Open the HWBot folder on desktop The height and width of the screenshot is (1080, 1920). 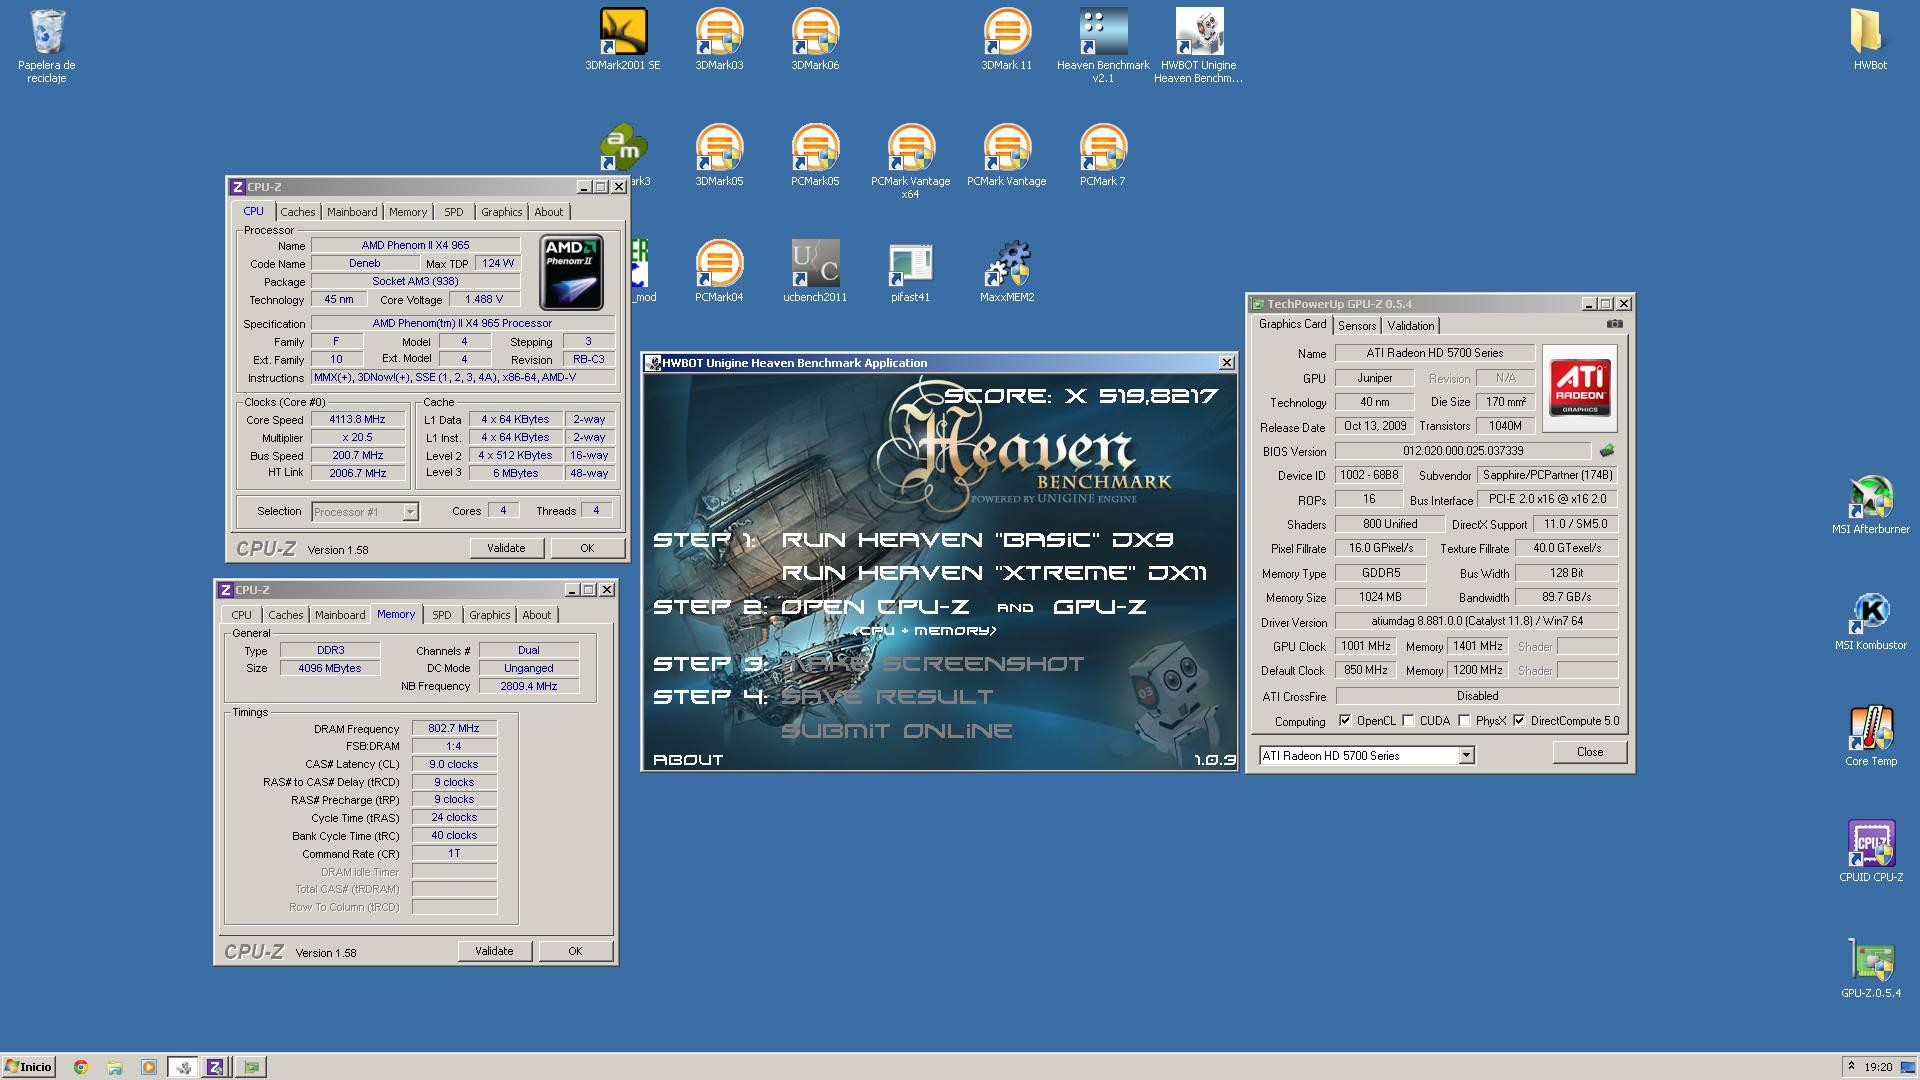[x=1870, y=40]
